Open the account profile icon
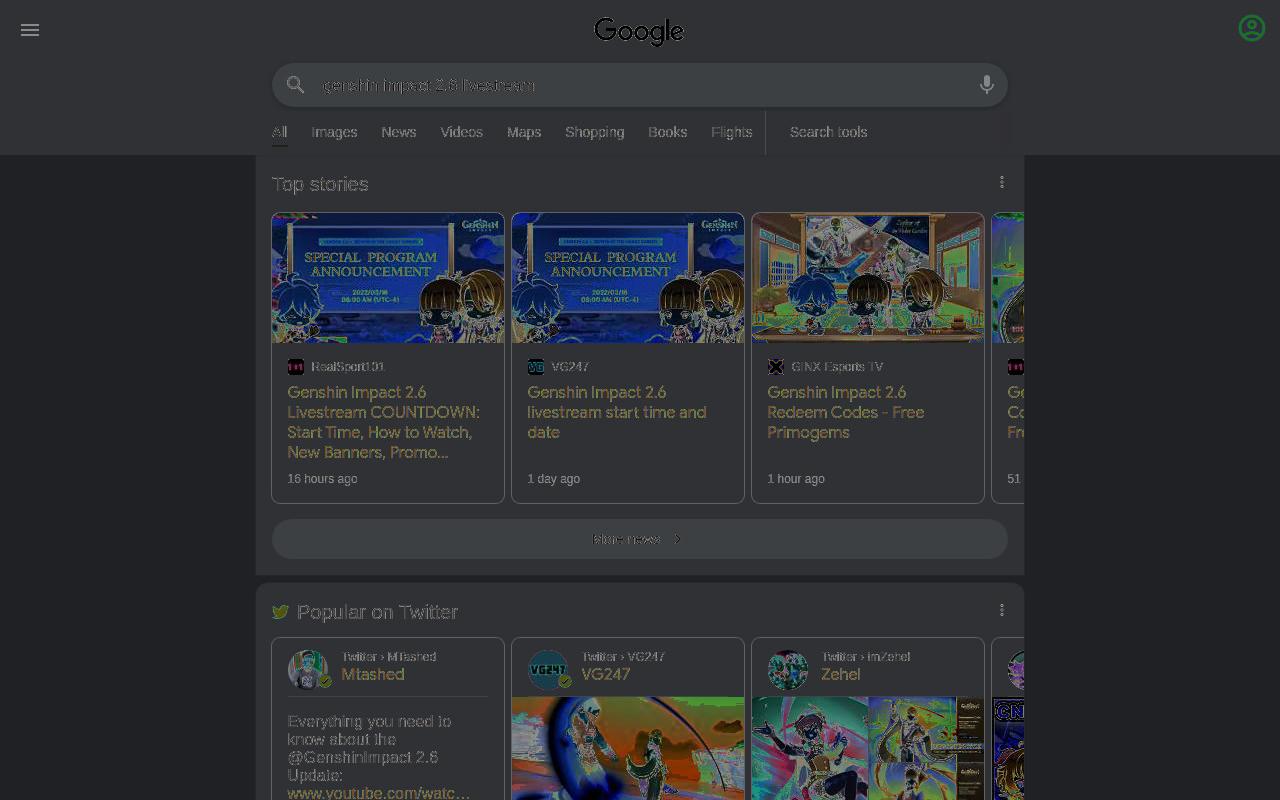This screenshot has width=1280, height=800. coord(1252,28)
